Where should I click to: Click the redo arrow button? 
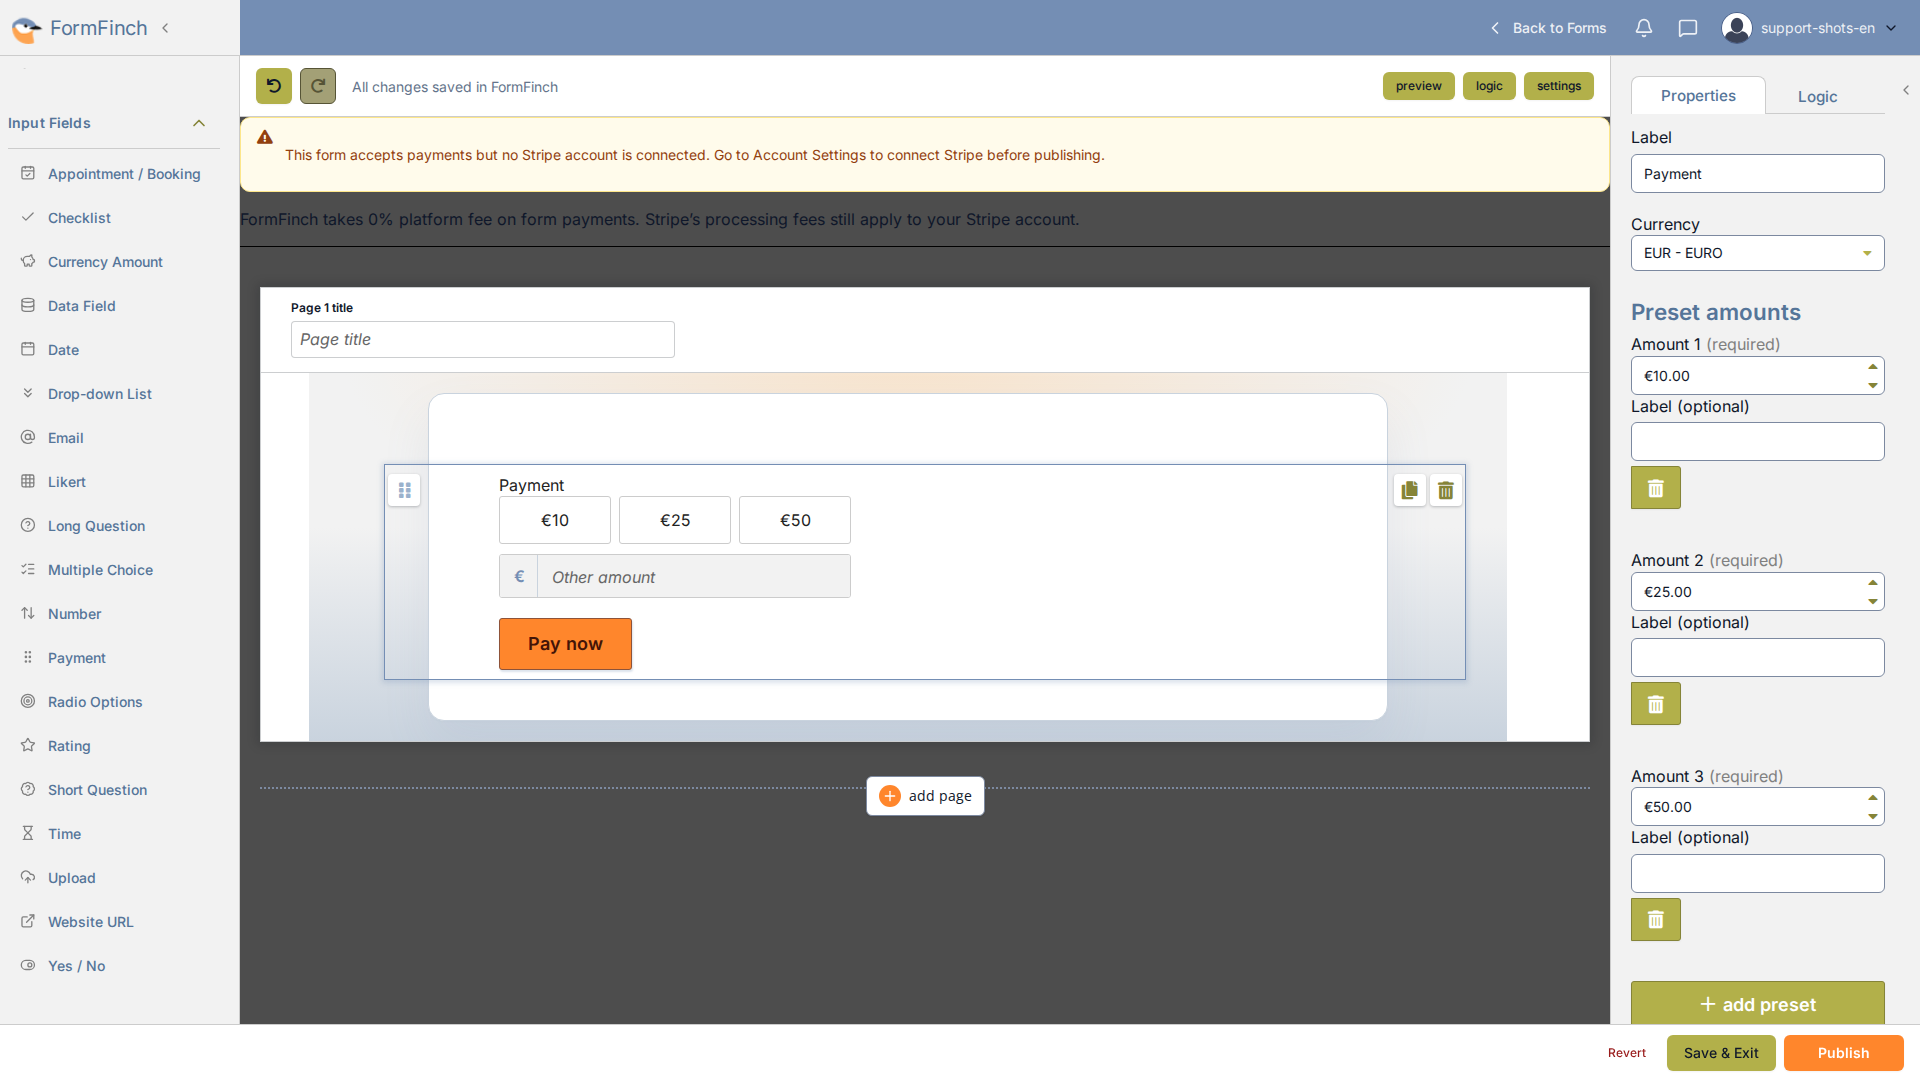(318, 86)
